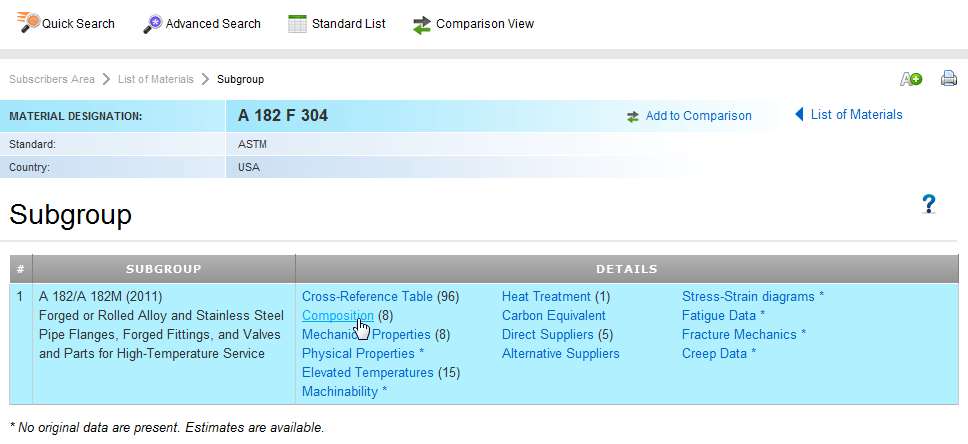Click the Comparison View arrows icon
The width and height of the screenshot is (968, 444).
pyautogui.click(x=422, y=25)
